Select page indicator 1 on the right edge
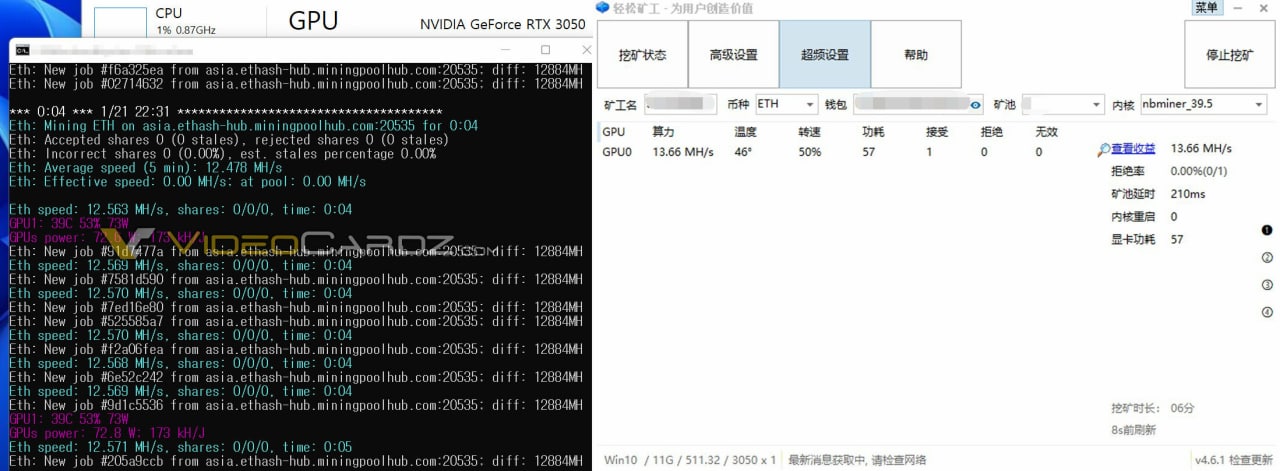This screenshot has width=1280, height=471. [x=1267, y=230]
